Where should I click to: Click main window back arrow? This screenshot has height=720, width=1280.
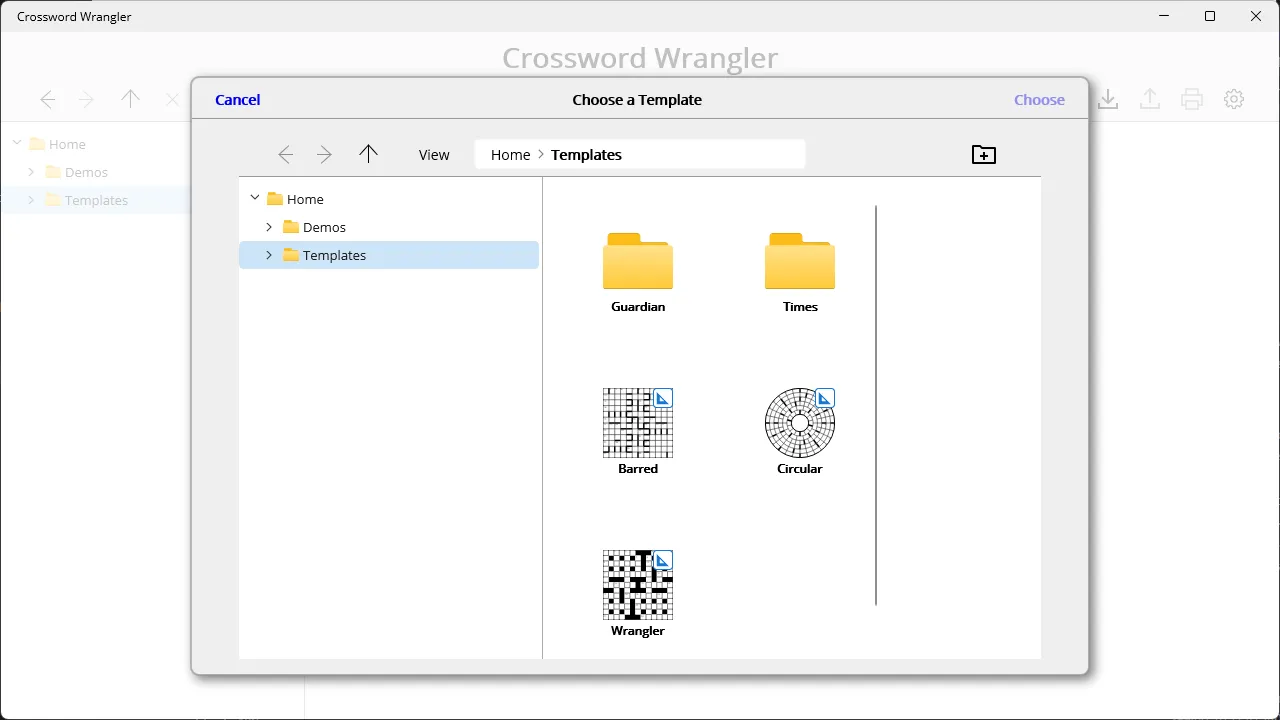click(48, 99)
